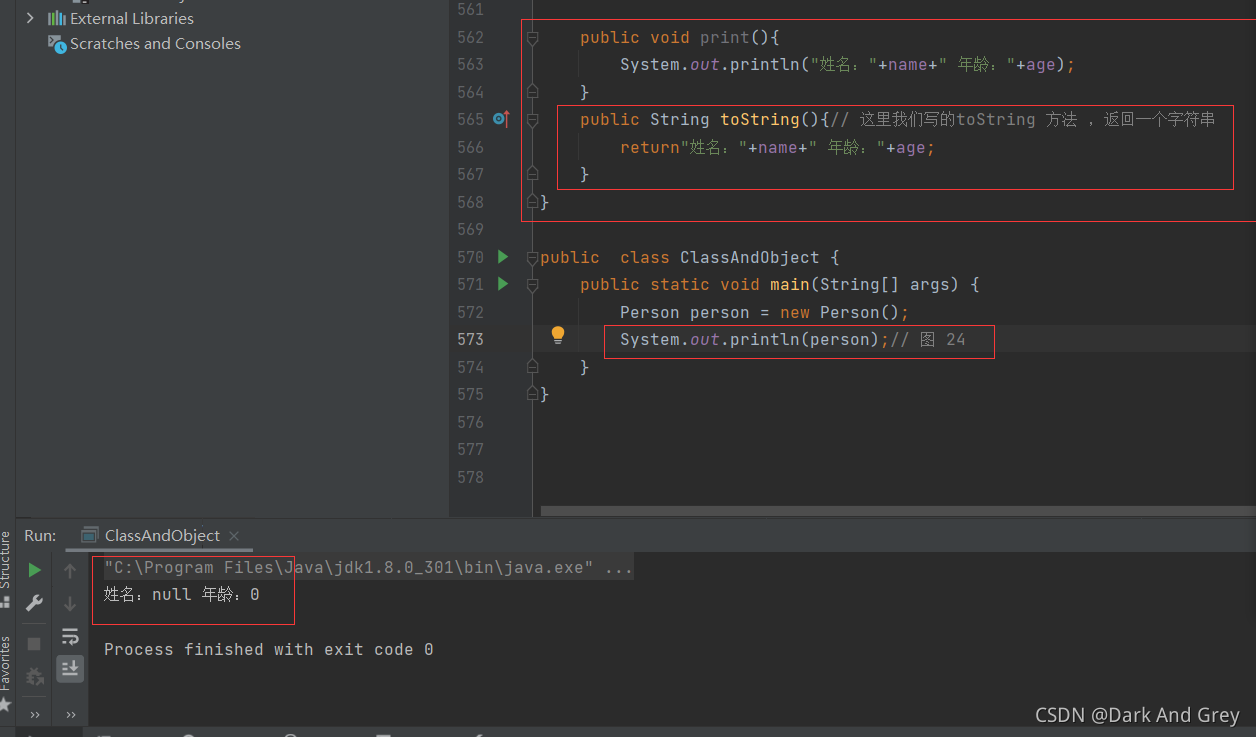Click the greyed bug-with-arrows icon in Run toolbar

click(x=35, y=677)
